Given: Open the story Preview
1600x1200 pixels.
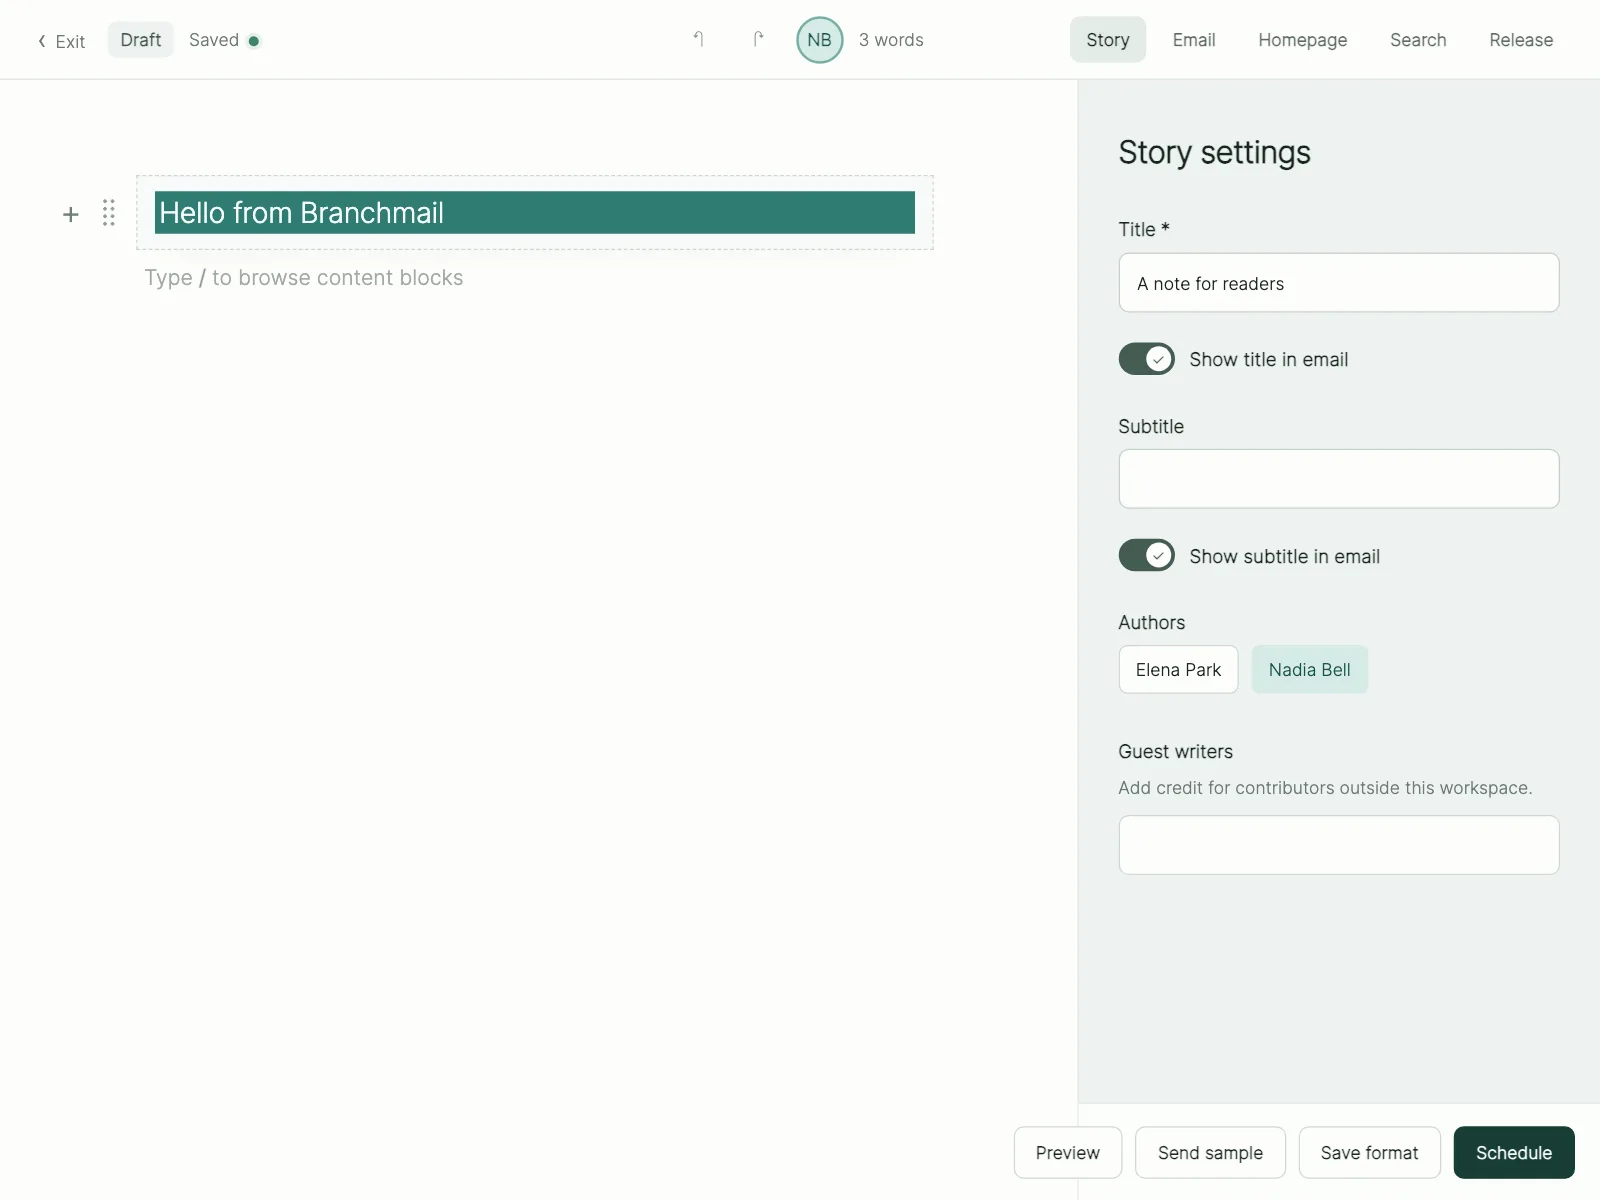Looking at the screenshot, I should coord(1068,1153).
